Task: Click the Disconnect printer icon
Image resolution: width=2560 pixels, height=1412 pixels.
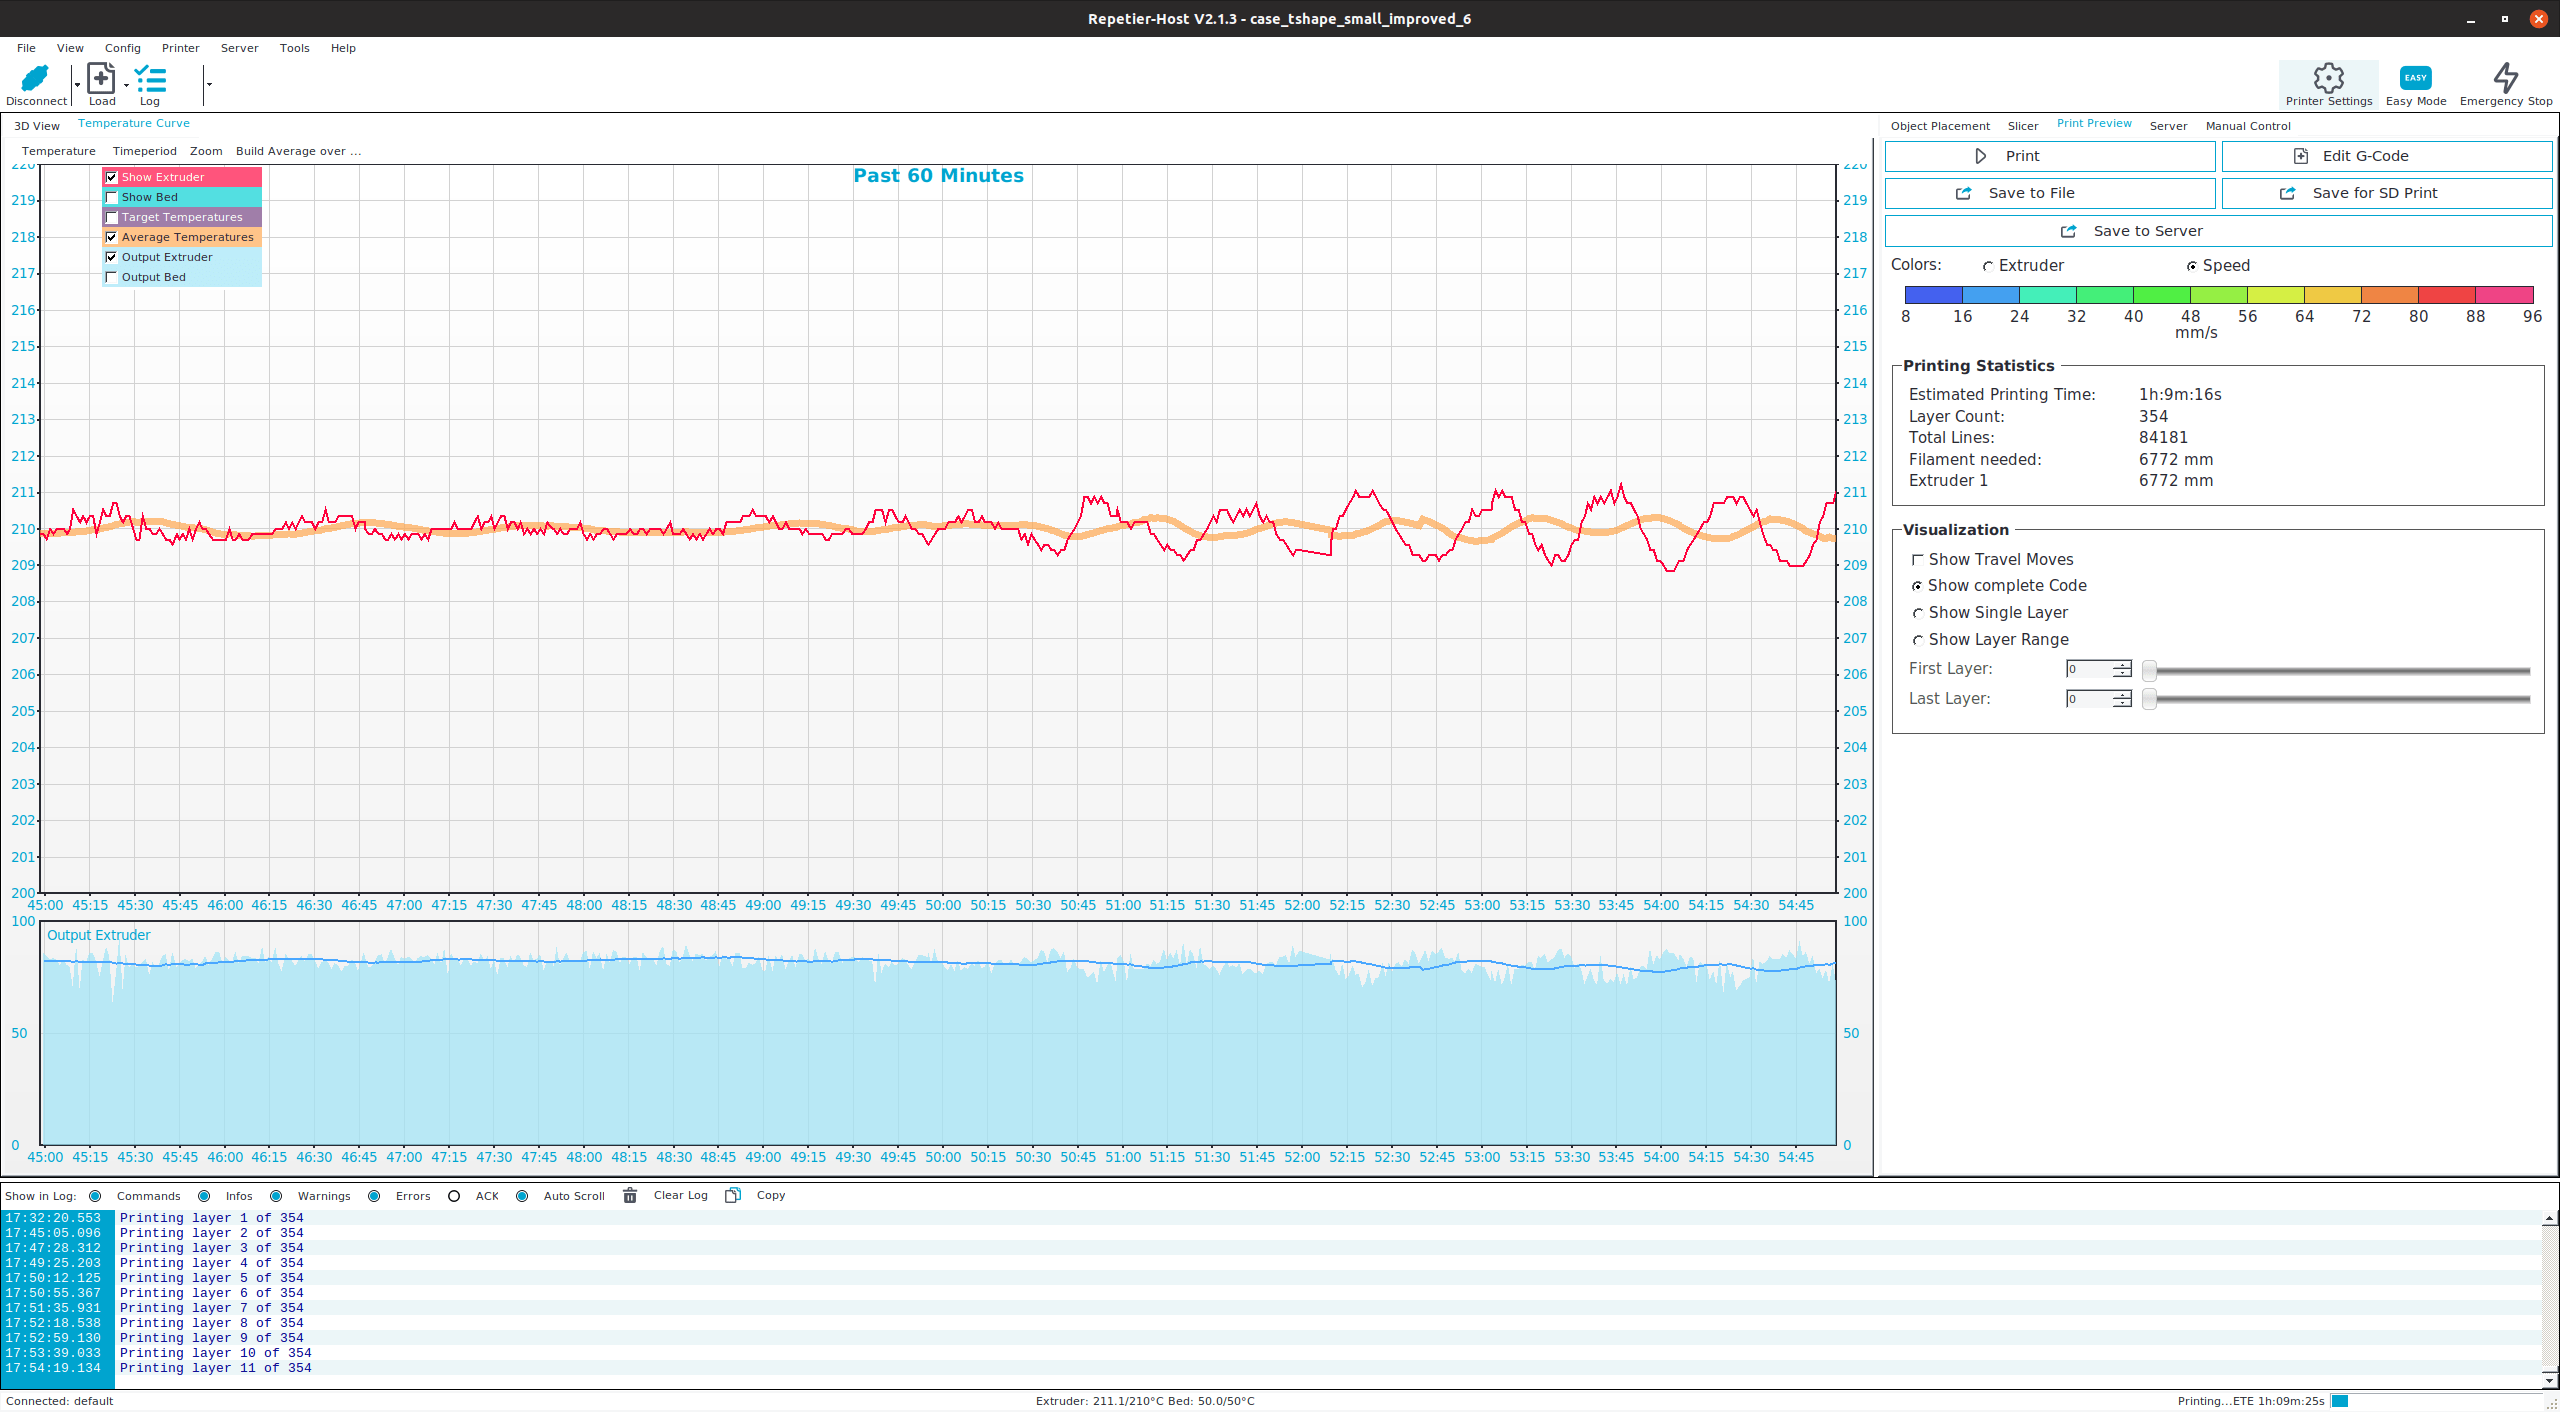Action: pyautogui.click(x=35, y=79)
